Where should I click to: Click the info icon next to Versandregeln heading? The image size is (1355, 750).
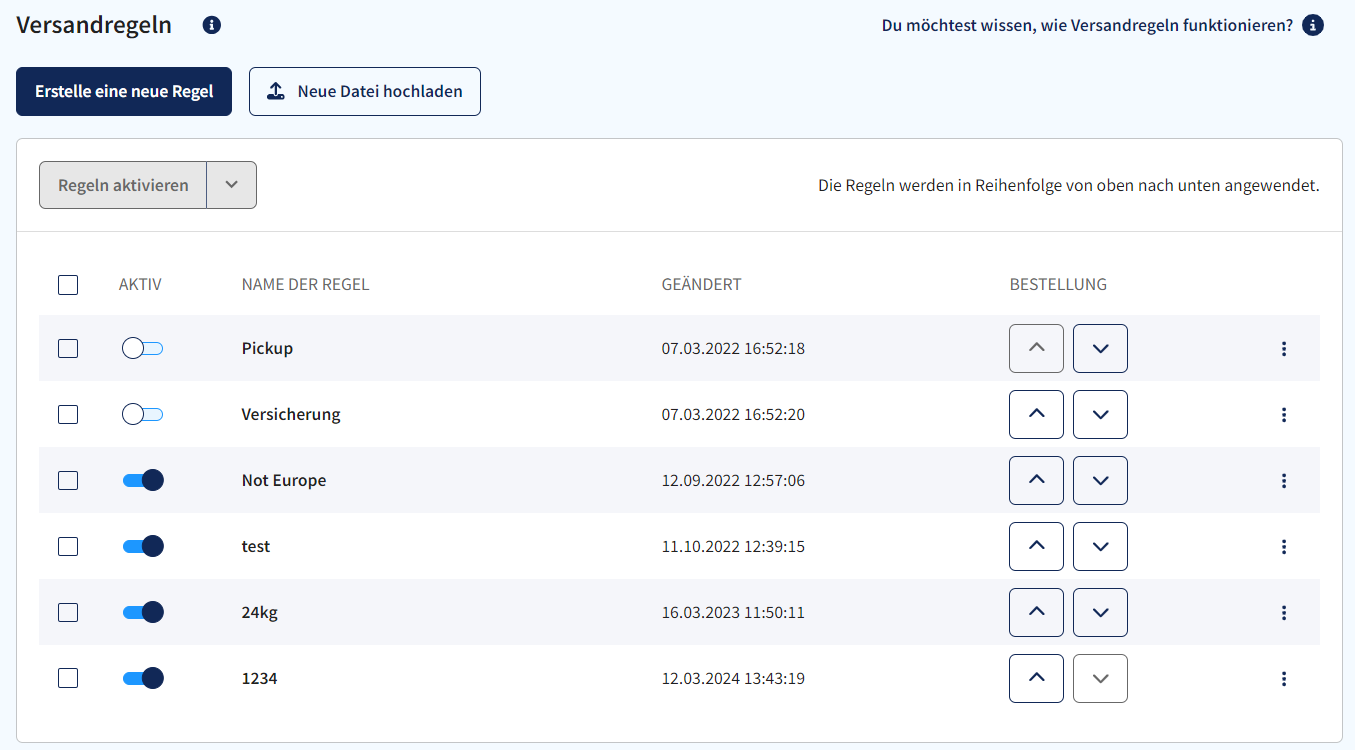212,26
